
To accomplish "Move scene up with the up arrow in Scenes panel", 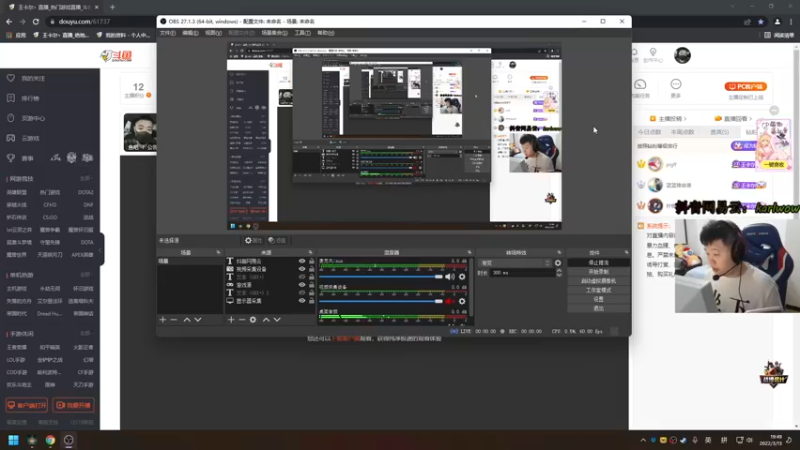I will [x=187, y=319].
